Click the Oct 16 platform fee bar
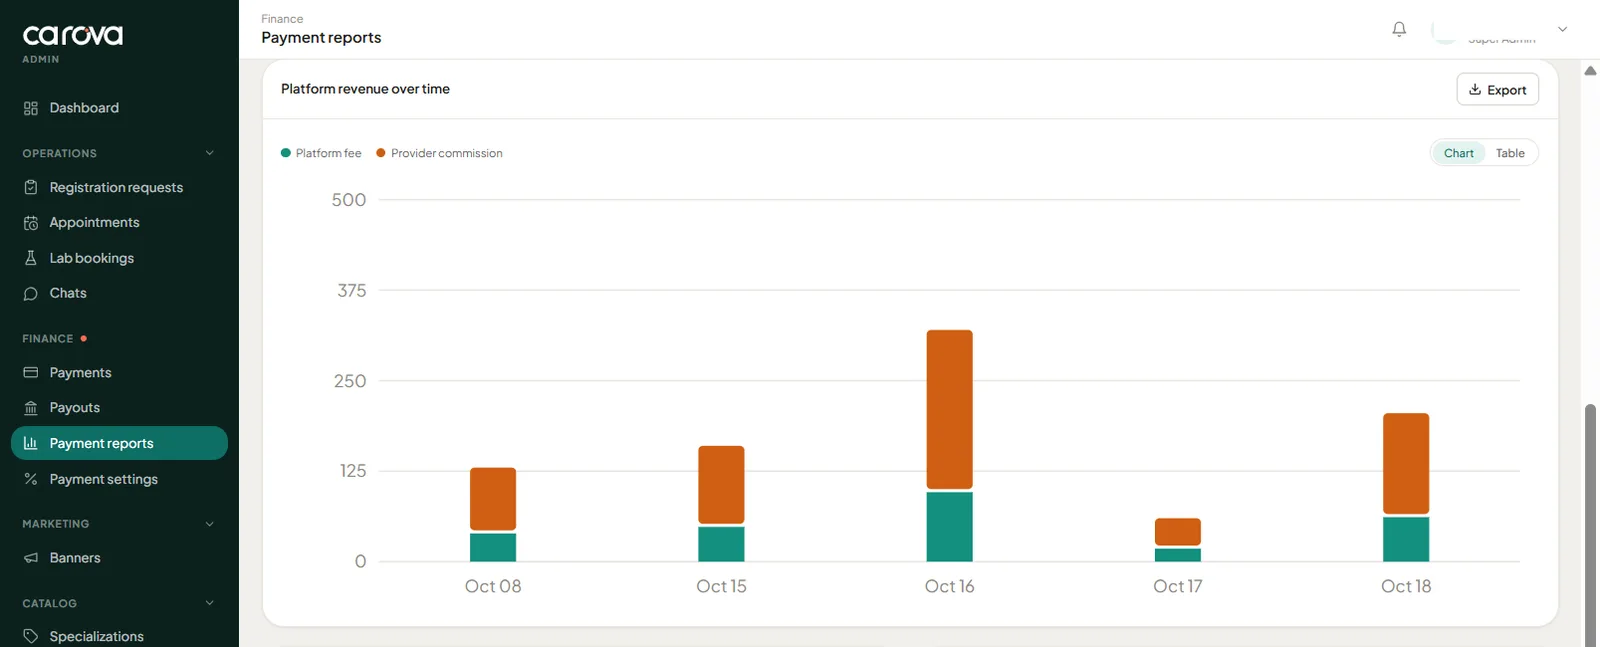The height and width of the screenshot is (647, 1600). point(949,527)
